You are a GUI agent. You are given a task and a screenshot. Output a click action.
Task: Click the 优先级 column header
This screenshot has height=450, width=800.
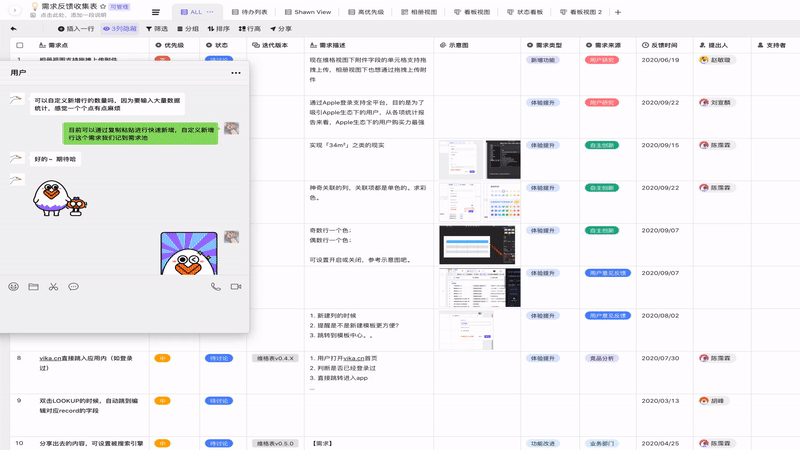coord(174,45)
